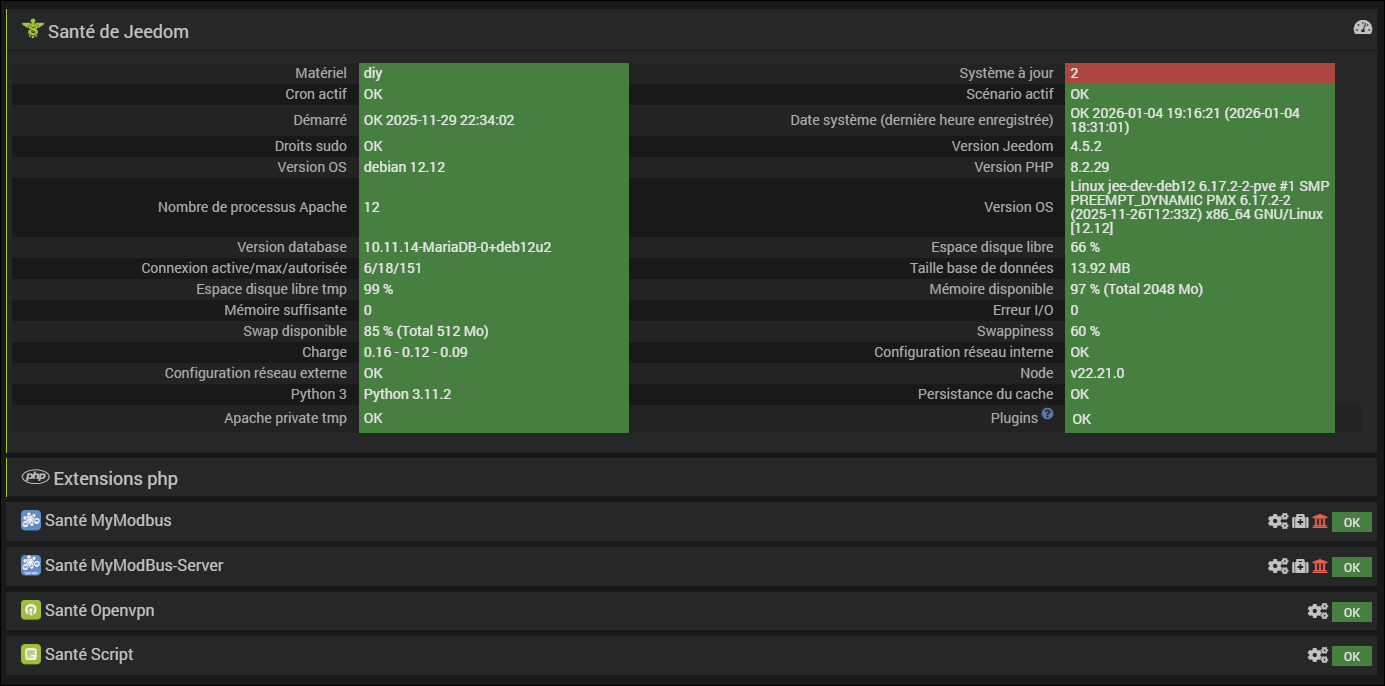This screenshot has width=1385, height=686.
Task: Click MyModbus medical kit health icon
Action: tap(1300, 521)
